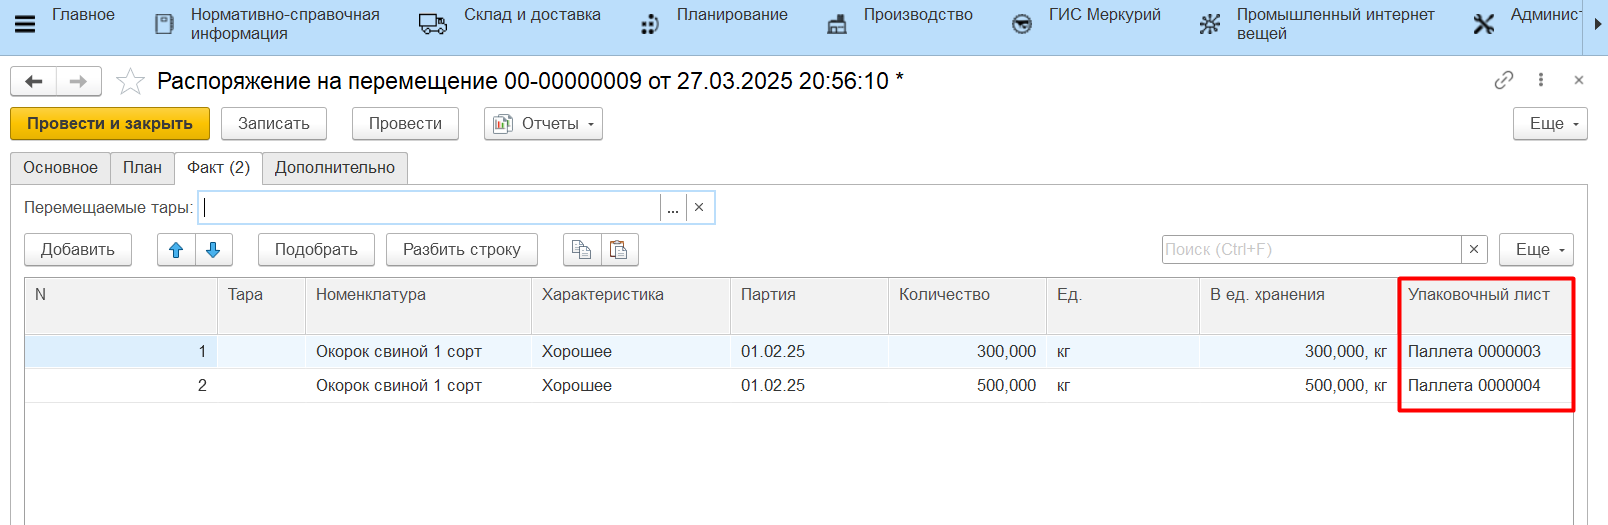
Task: Open the top-right Еще dropdown menu
Action: 1550,124
